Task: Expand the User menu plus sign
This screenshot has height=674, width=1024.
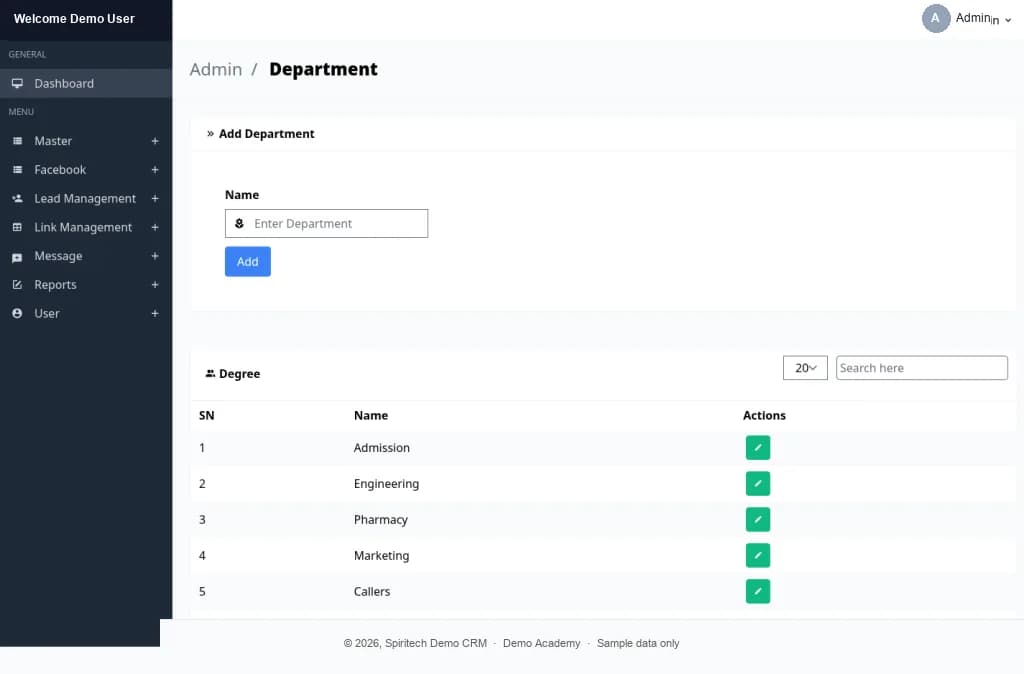Action: (x=155, y=313)
